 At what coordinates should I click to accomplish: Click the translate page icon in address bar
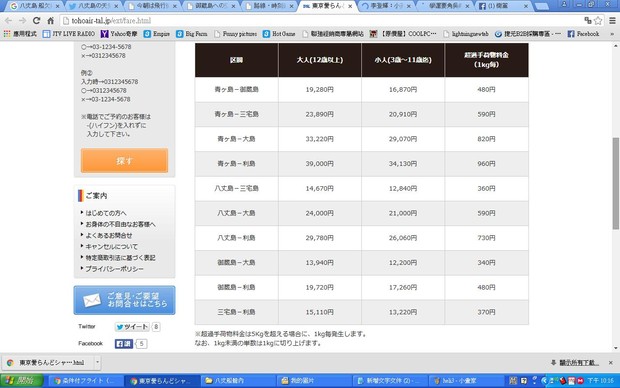[588, 20]
